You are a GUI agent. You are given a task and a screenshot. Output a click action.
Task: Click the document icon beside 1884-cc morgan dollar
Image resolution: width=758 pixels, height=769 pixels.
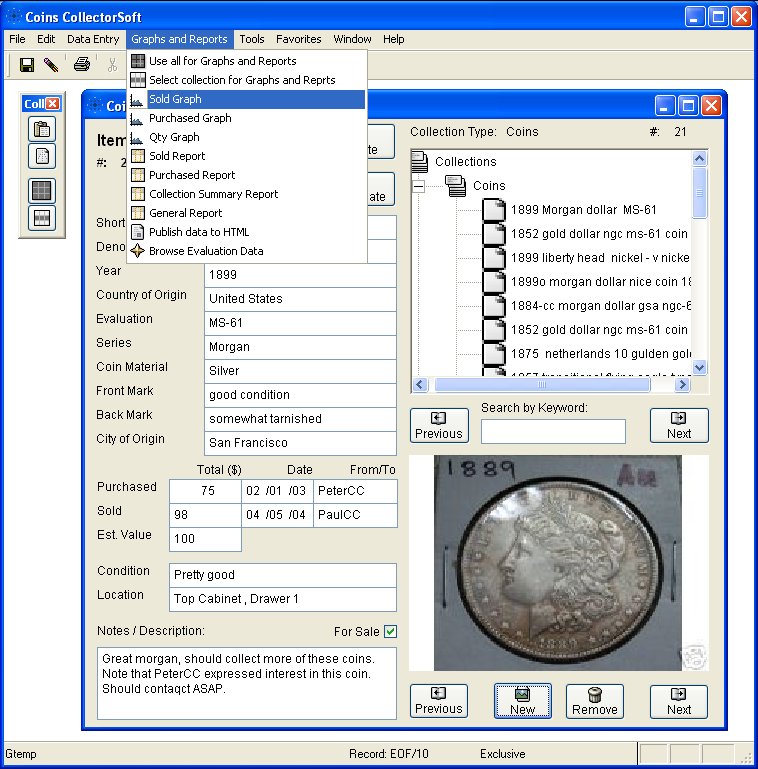pos(494,306)
